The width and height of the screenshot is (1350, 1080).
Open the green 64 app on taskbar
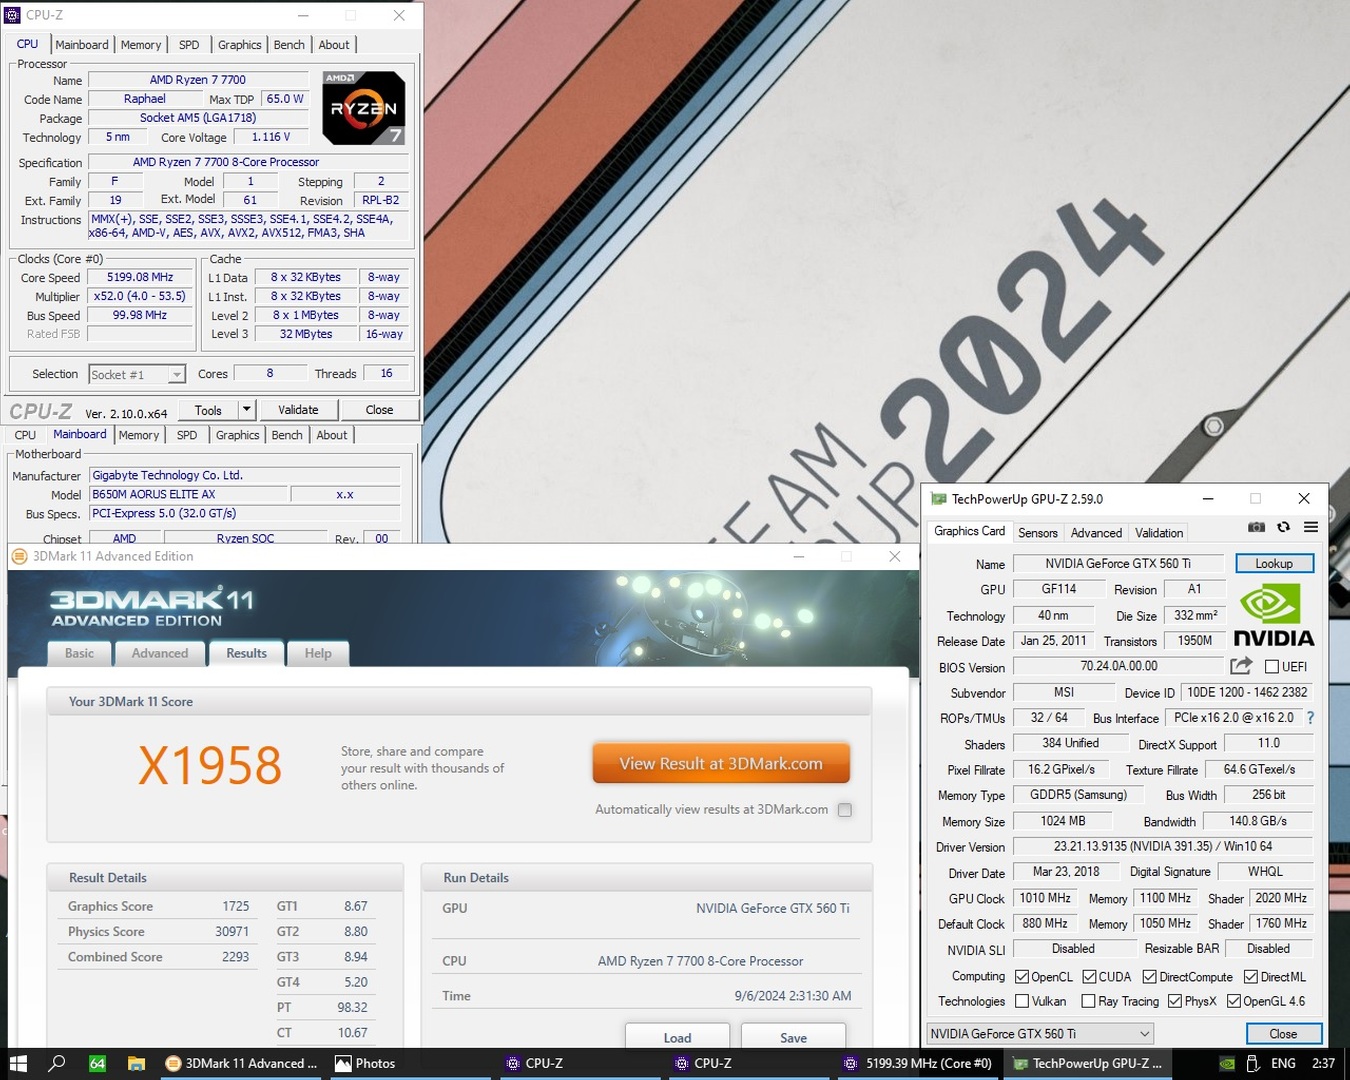(x=97, y=1063)
